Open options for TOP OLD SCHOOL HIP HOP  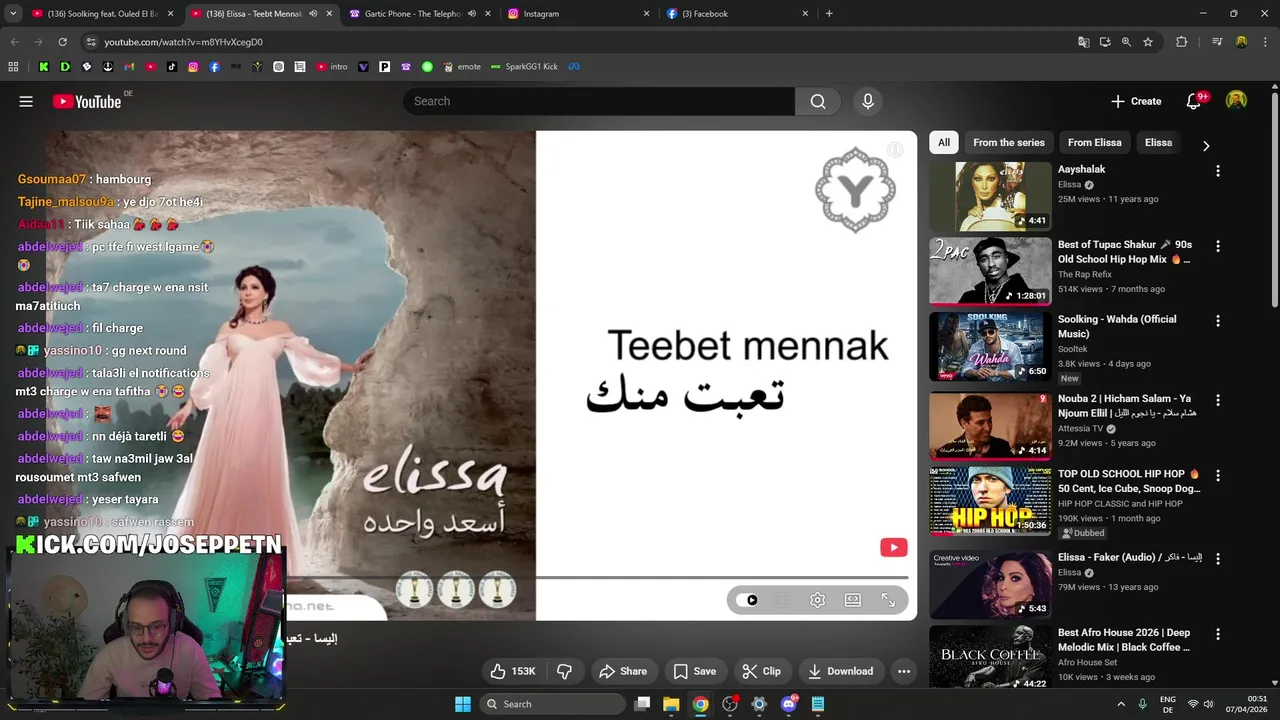[1217, 475]
